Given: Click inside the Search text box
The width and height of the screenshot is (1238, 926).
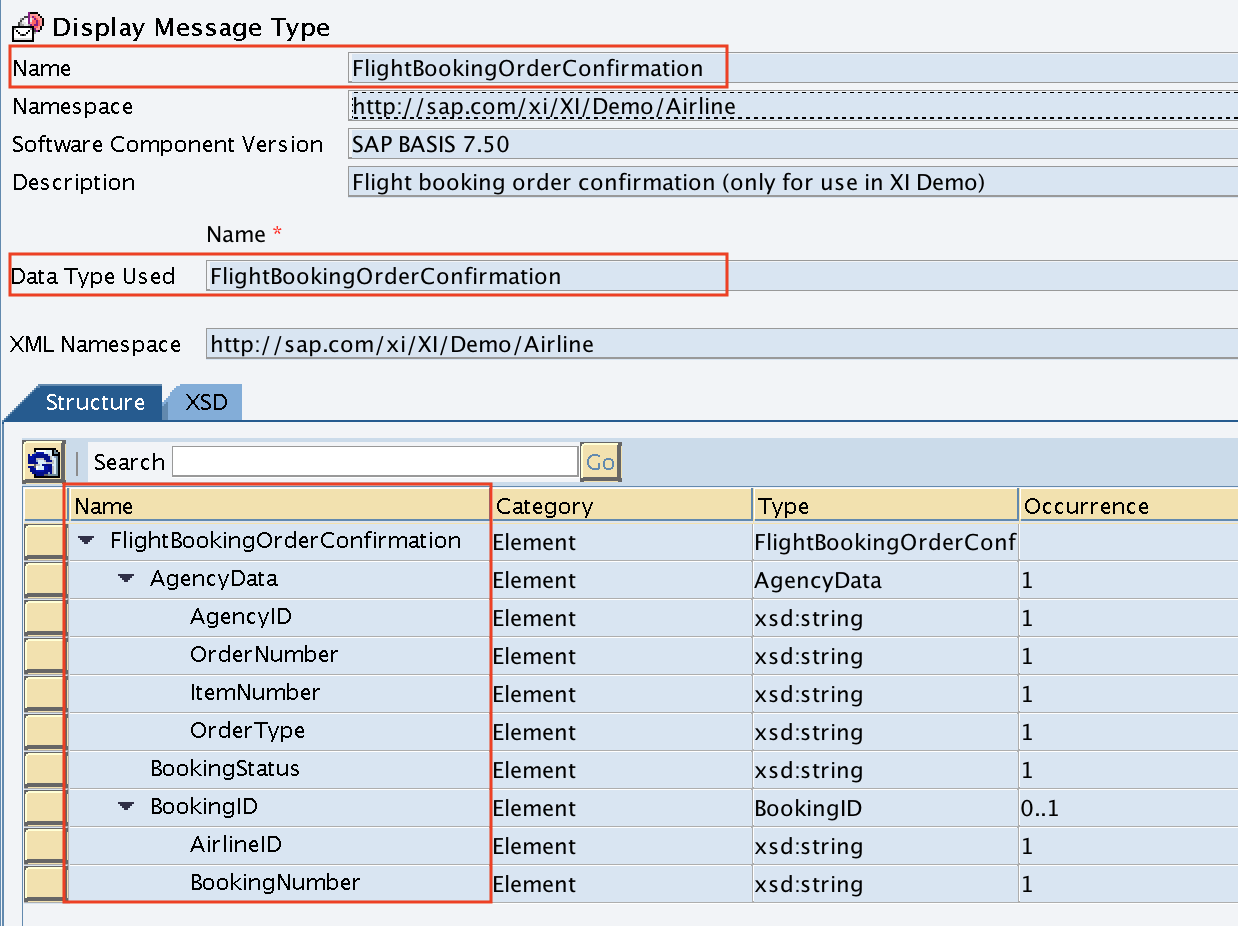Looking at the screenshot, I should coord(375,461).
